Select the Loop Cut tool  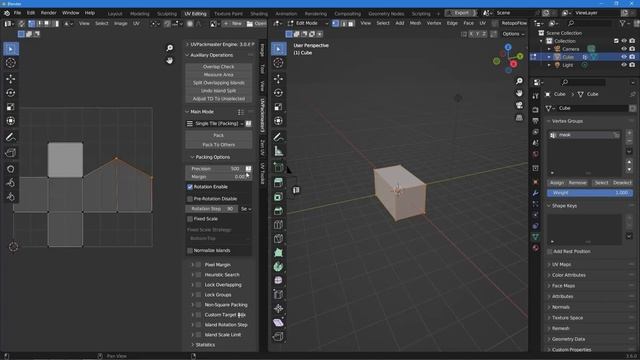pos(278,225)
